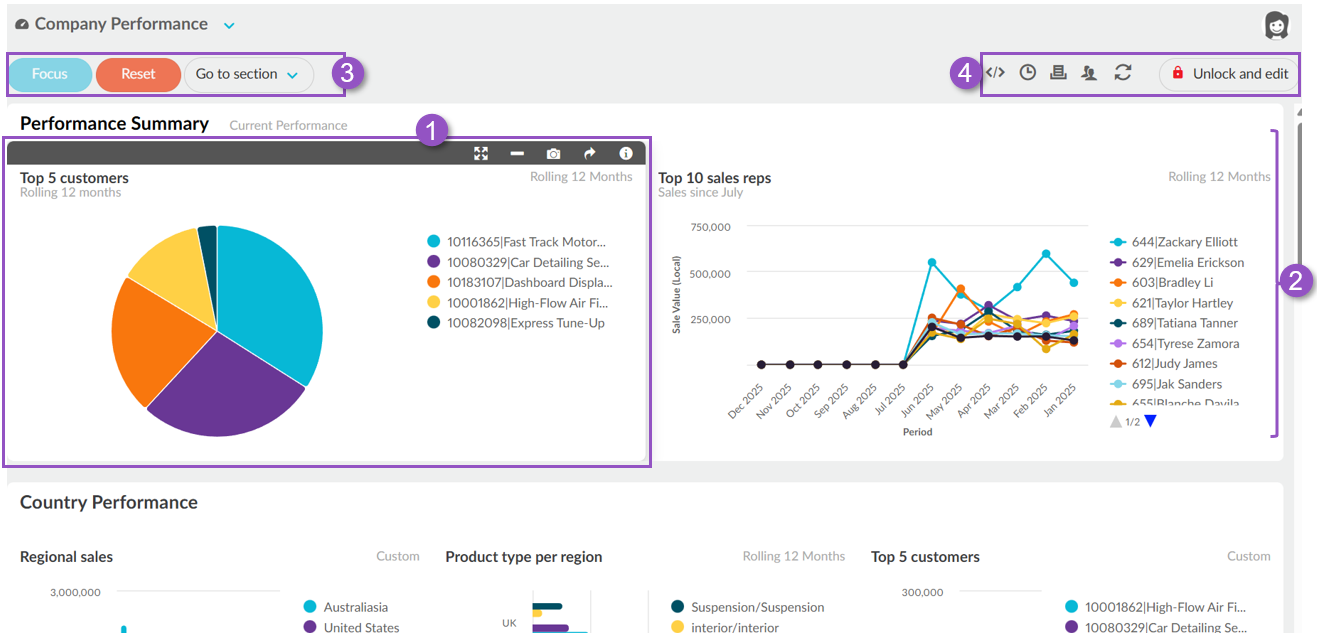The image size is (1317, 641).
Task: Expand the Top 5 customers chart fullscreen
Action: point(481,153)
